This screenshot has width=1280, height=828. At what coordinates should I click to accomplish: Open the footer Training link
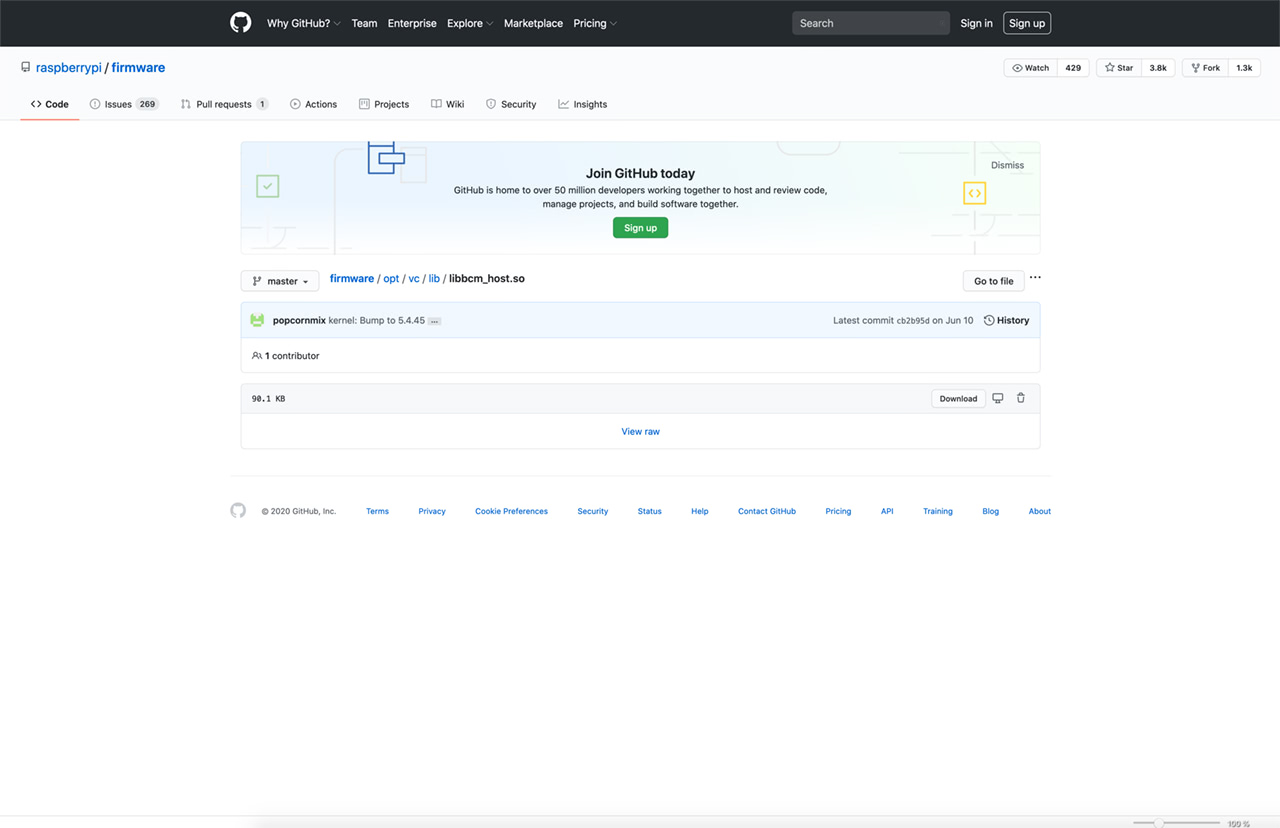[937, 511]
